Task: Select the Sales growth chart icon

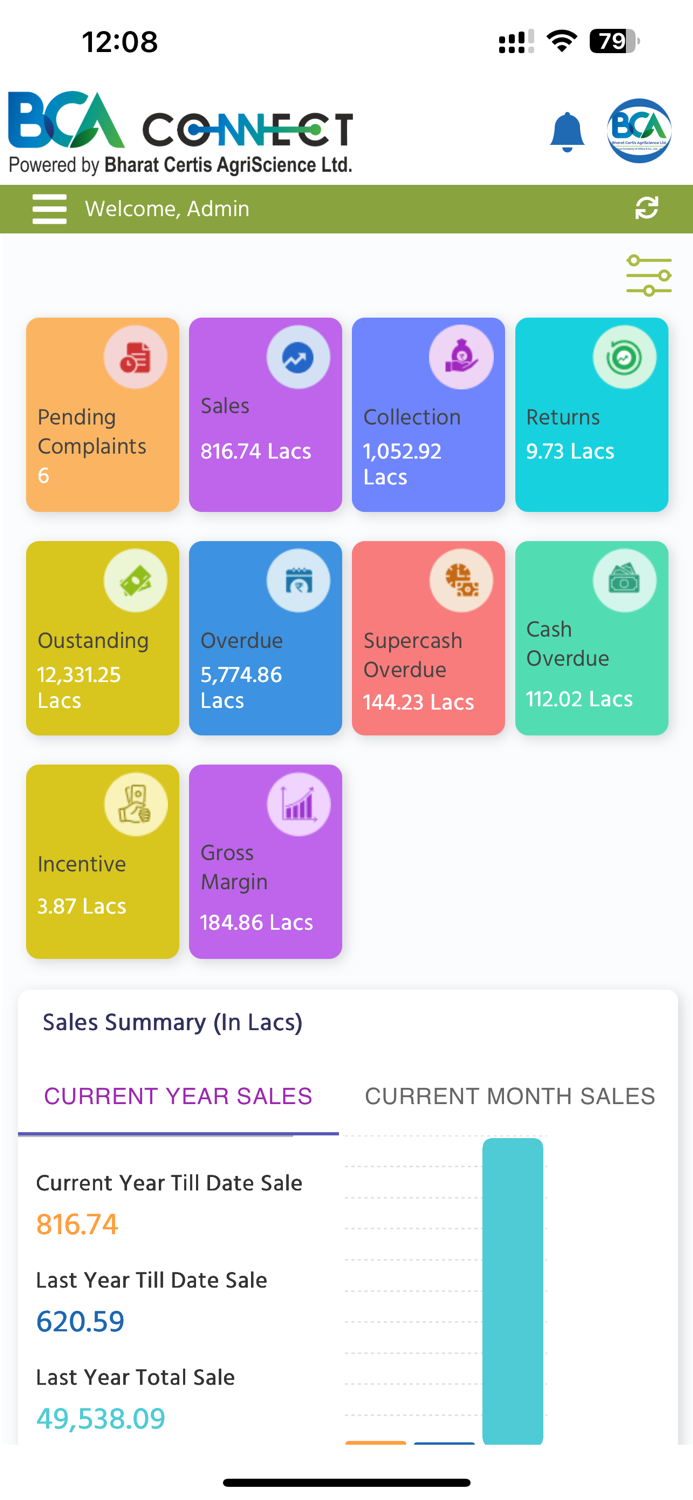Action: (297, 356)
